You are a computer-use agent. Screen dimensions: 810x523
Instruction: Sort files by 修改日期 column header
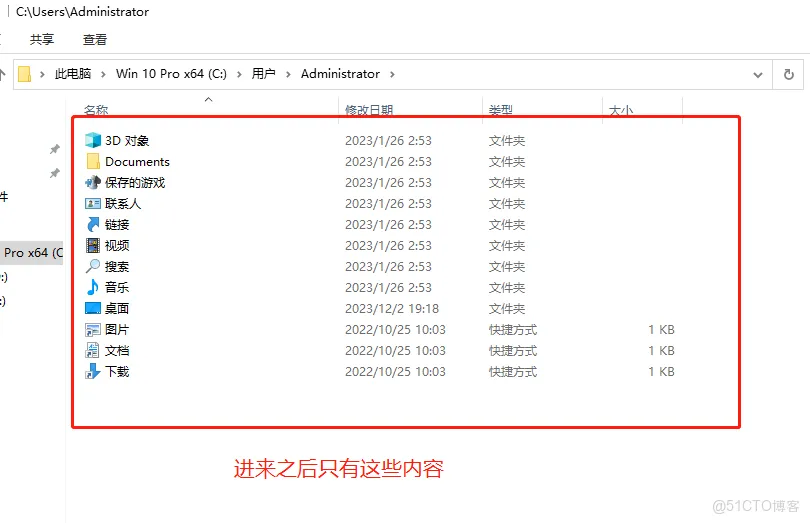(x=369, y=110)
